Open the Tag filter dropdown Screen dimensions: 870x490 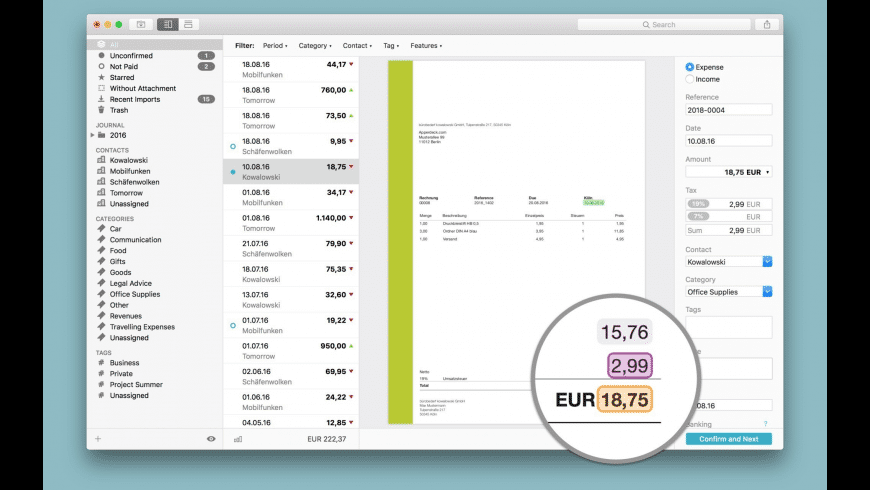(x=391, y=46)
